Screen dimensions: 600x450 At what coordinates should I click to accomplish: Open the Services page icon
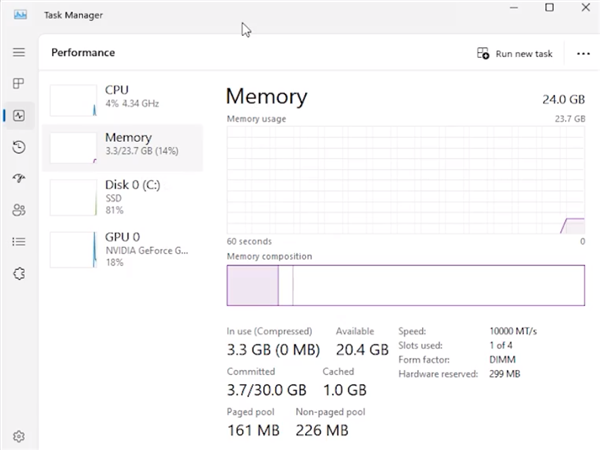click(18, 273)
